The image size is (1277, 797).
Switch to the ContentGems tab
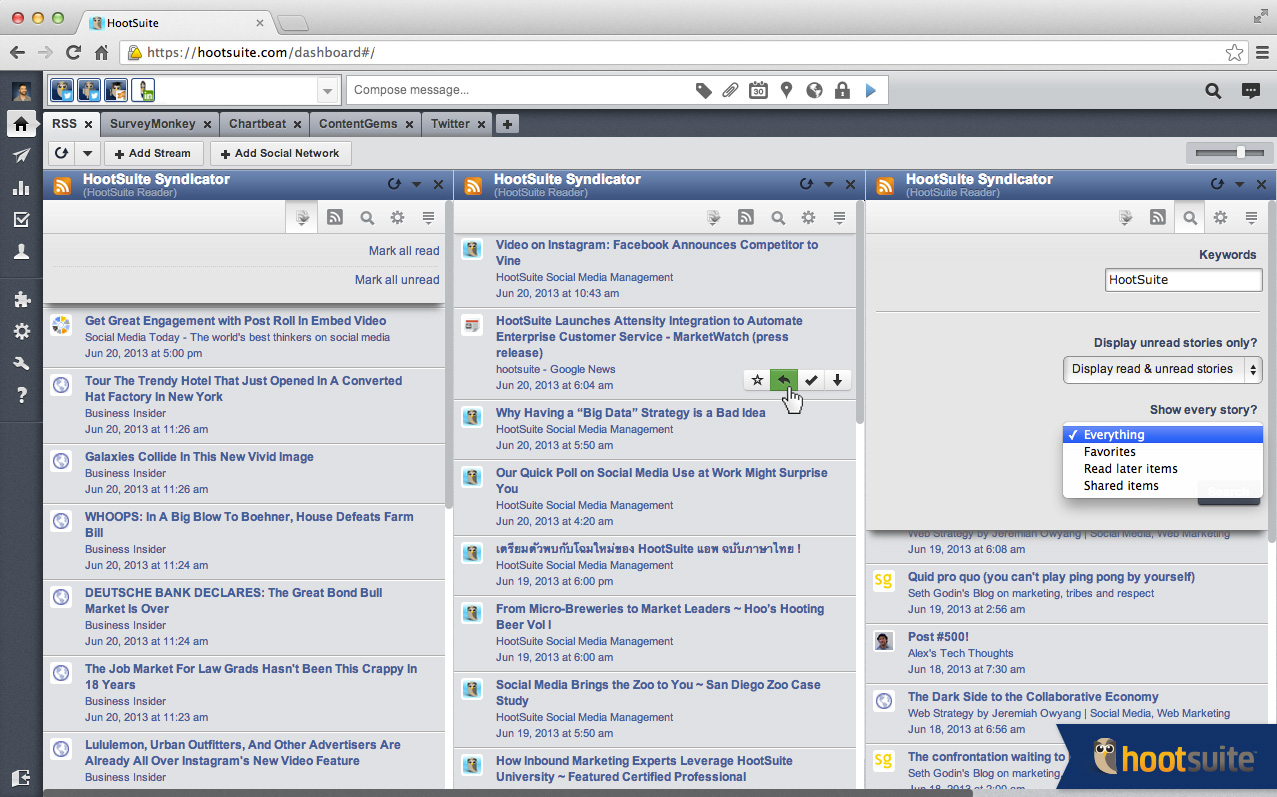click(358, 124)
